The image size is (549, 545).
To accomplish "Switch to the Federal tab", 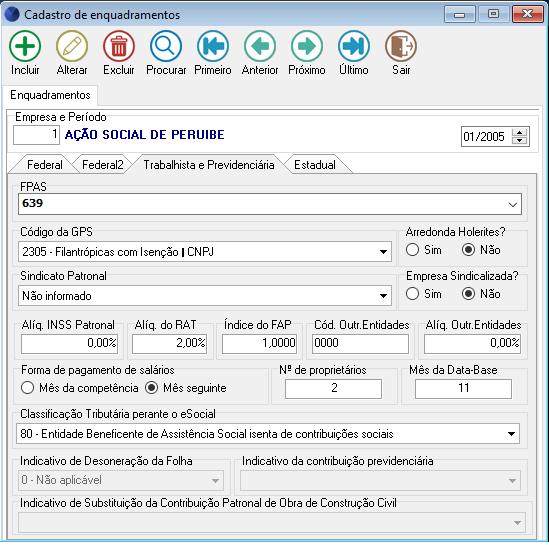I will [x=45, y=165].
